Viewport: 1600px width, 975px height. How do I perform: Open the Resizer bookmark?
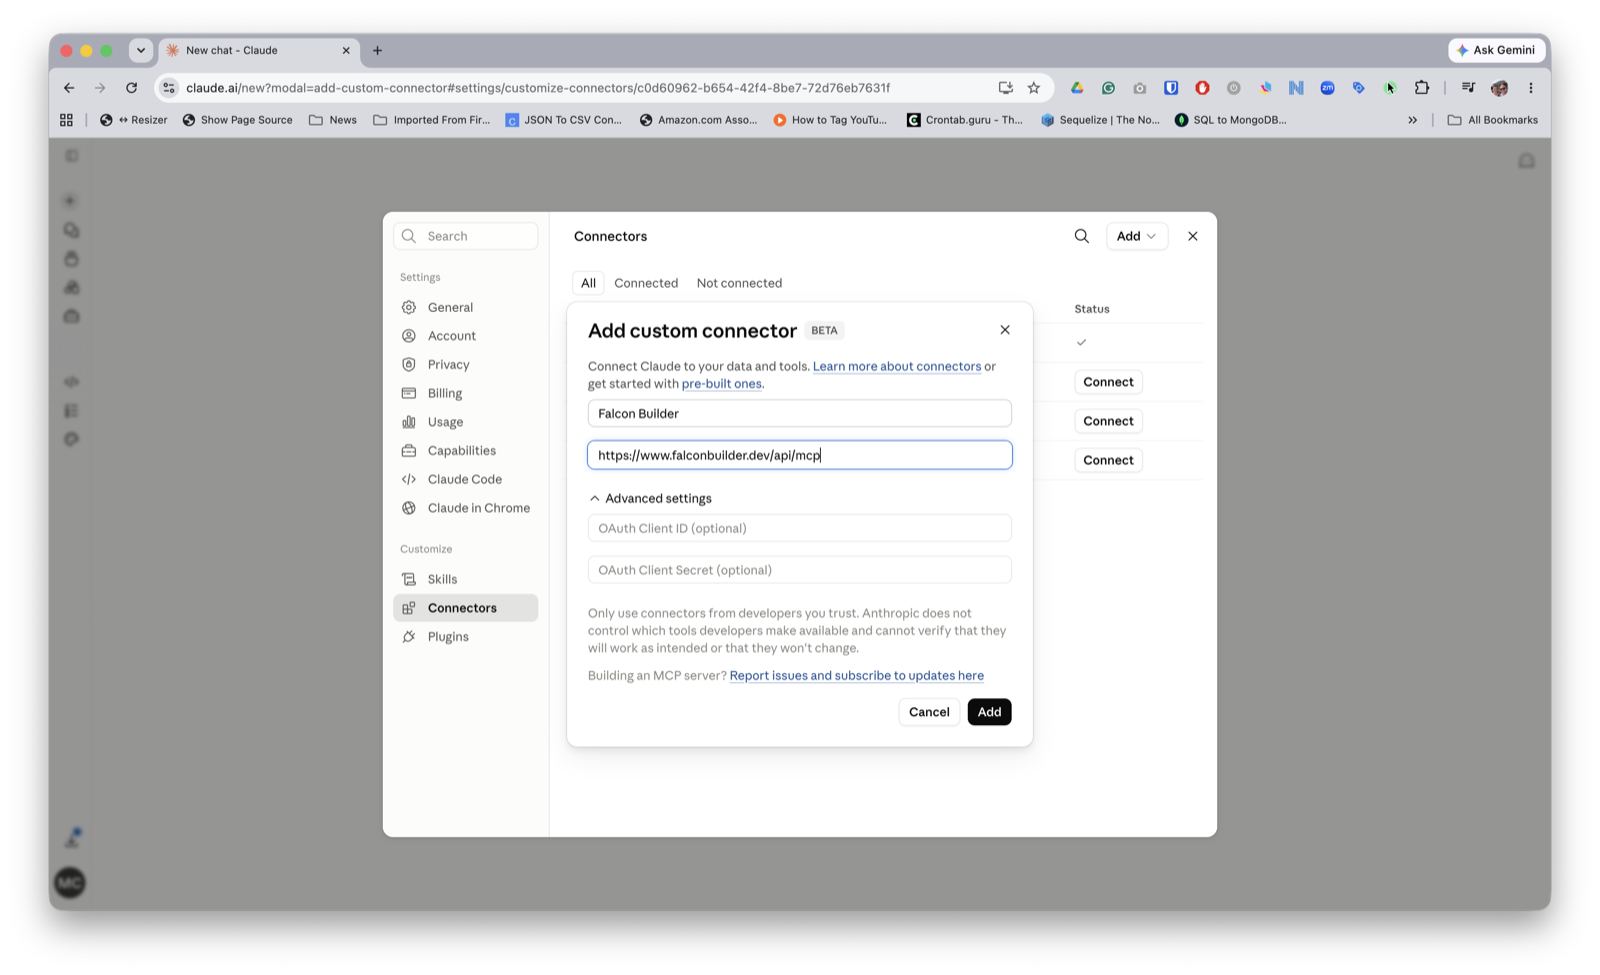(x=133, y=120)
